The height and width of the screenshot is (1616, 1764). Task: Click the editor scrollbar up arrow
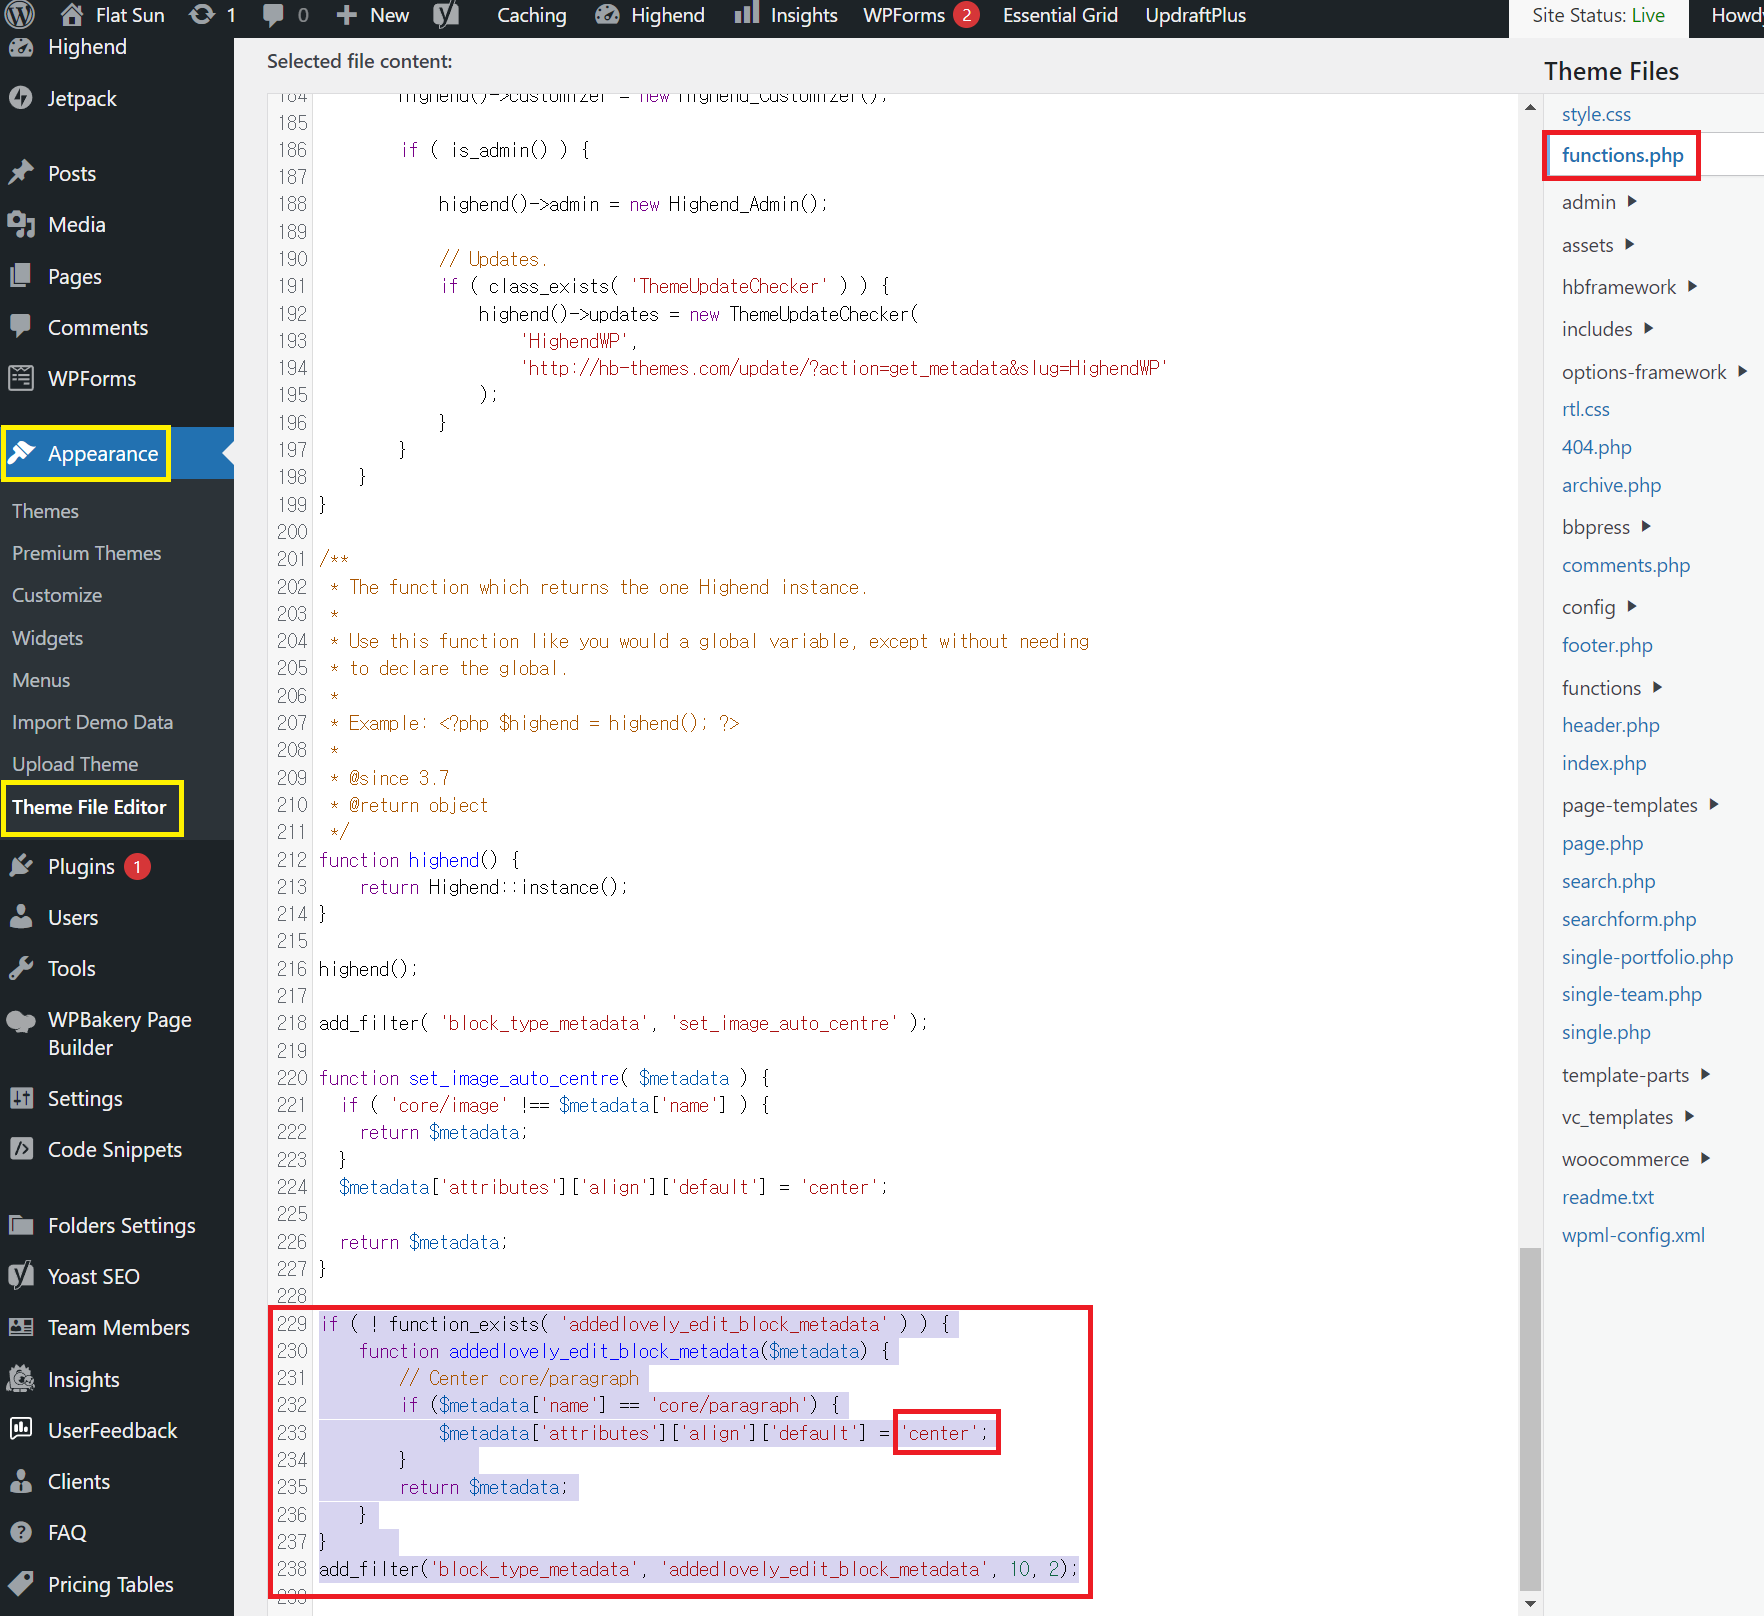pos(1530,107)
